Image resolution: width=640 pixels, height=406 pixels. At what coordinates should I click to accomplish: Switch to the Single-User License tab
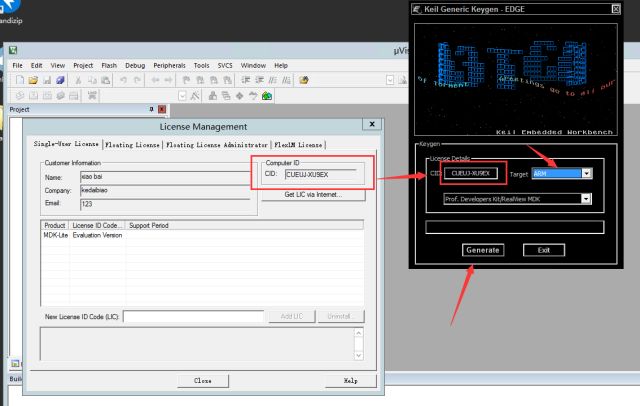coord(66,144)
